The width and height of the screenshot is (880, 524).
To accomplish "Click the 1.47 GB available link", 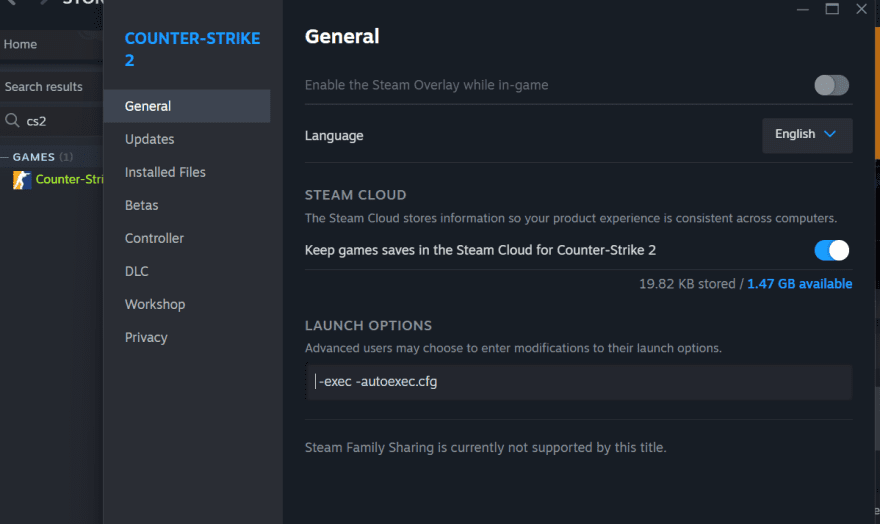I will pos(799,284).
